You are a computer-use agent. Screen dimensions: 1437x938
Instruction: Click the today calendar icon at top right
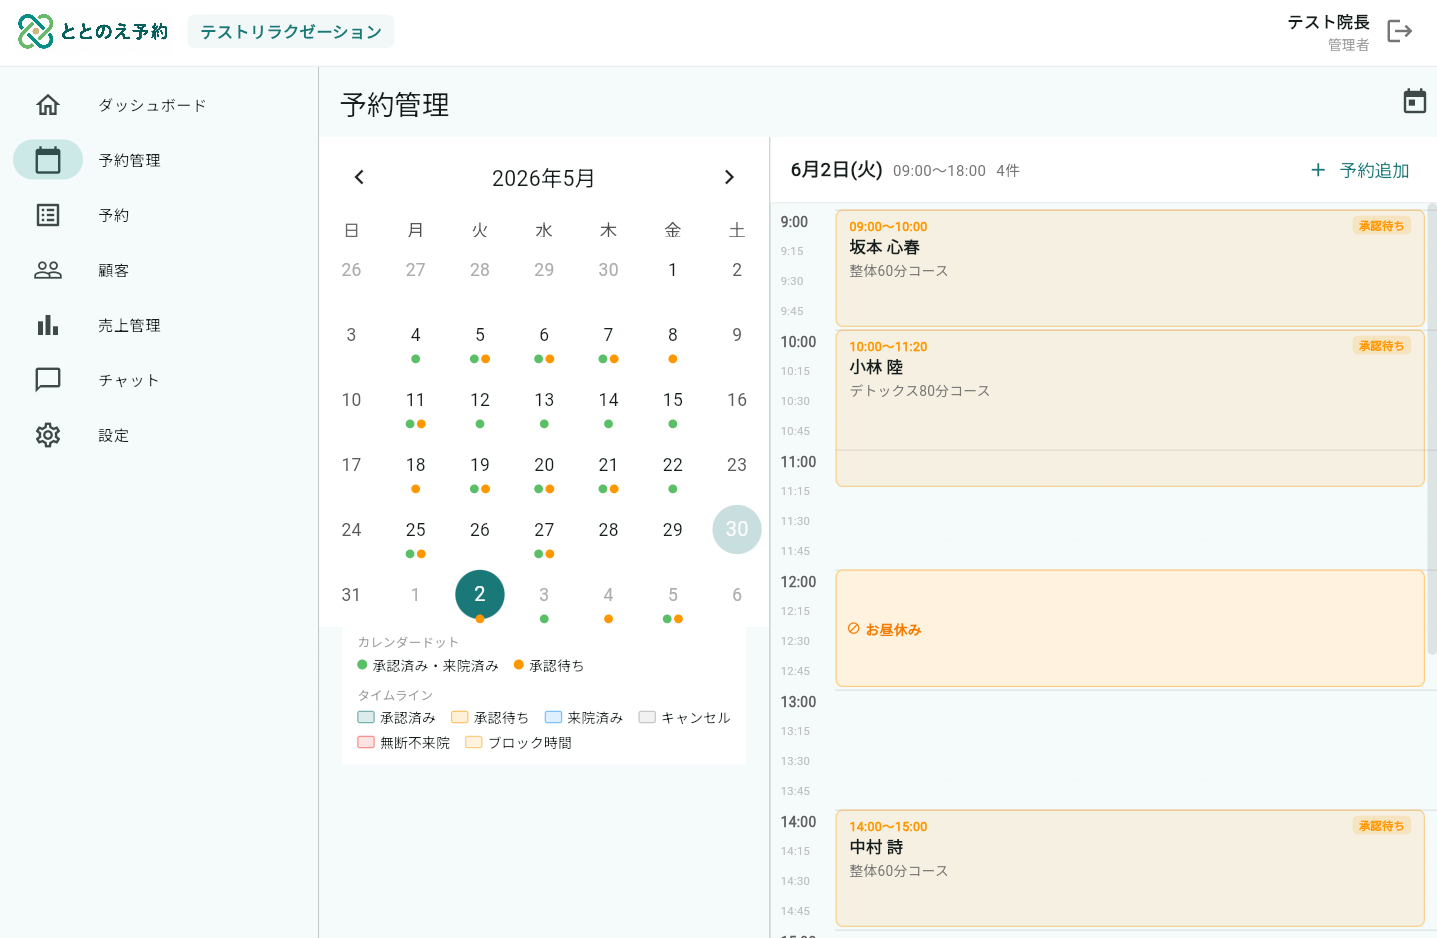[x=1415, y=101]
